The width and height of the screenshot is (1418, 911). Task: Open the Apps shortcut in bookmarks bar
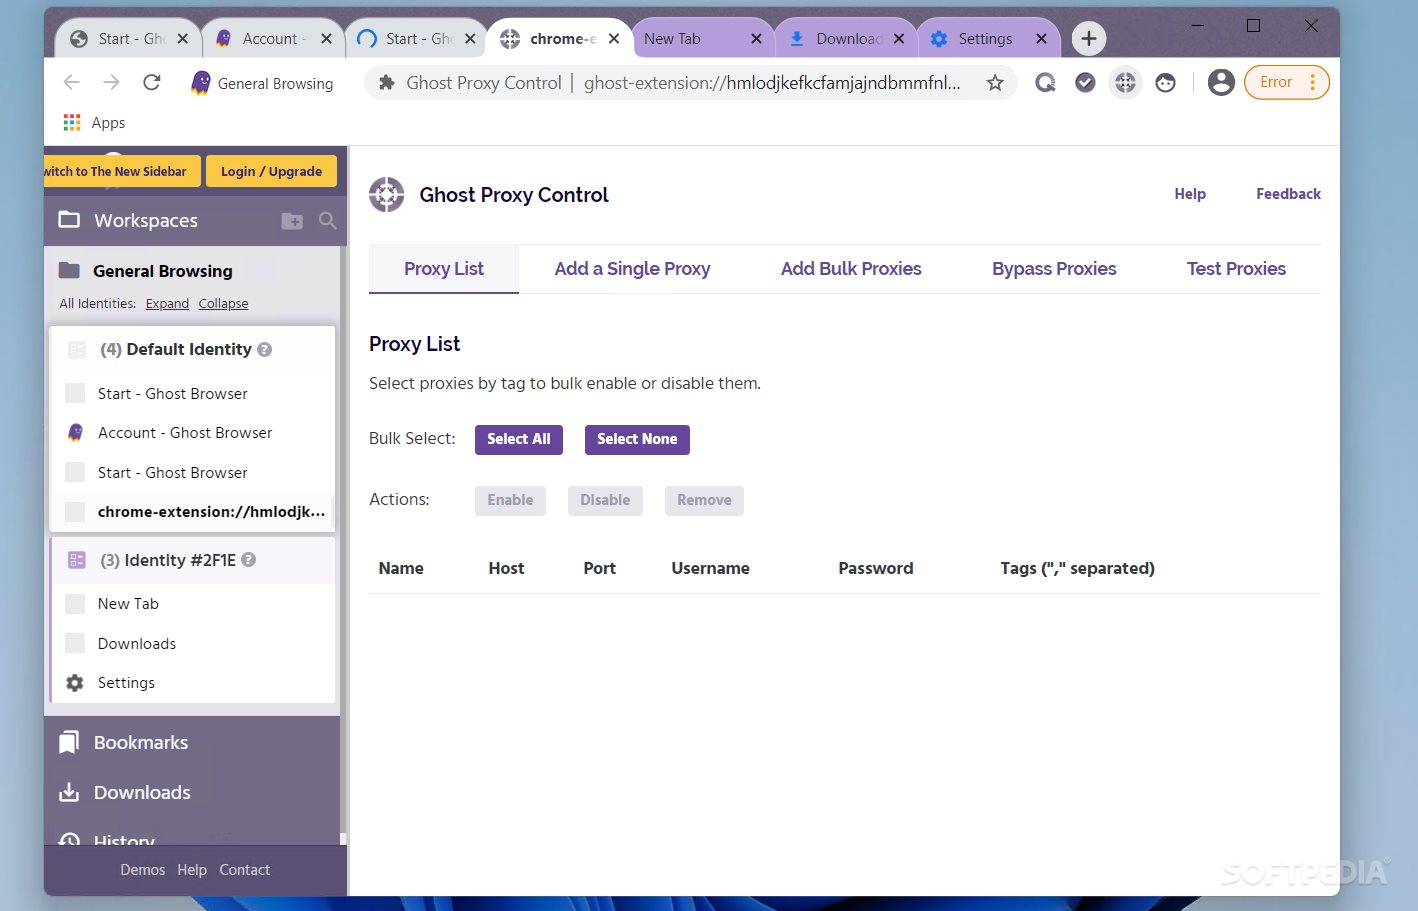click(94, 123)
